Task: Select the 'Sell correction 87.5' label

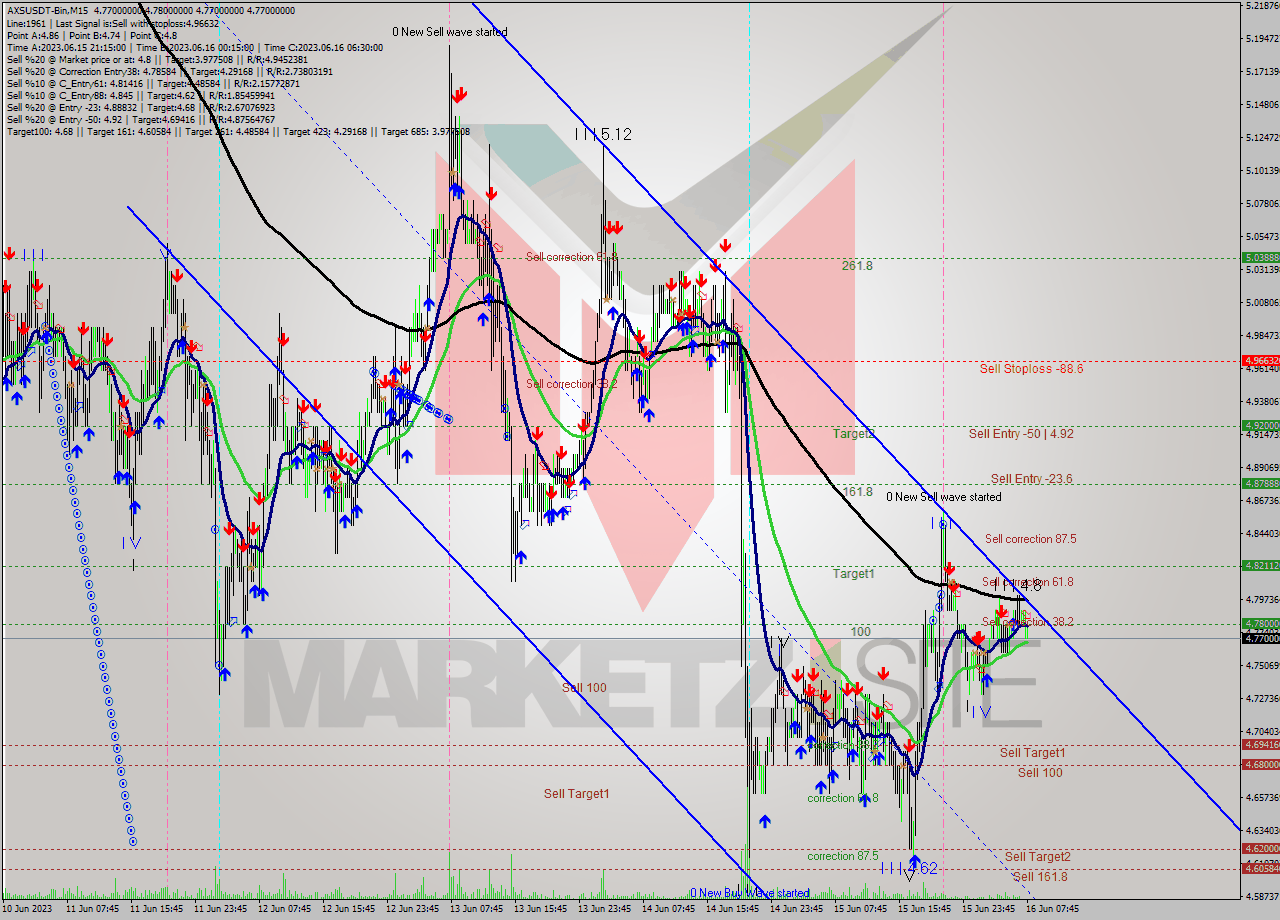Action: (1031, 539)
